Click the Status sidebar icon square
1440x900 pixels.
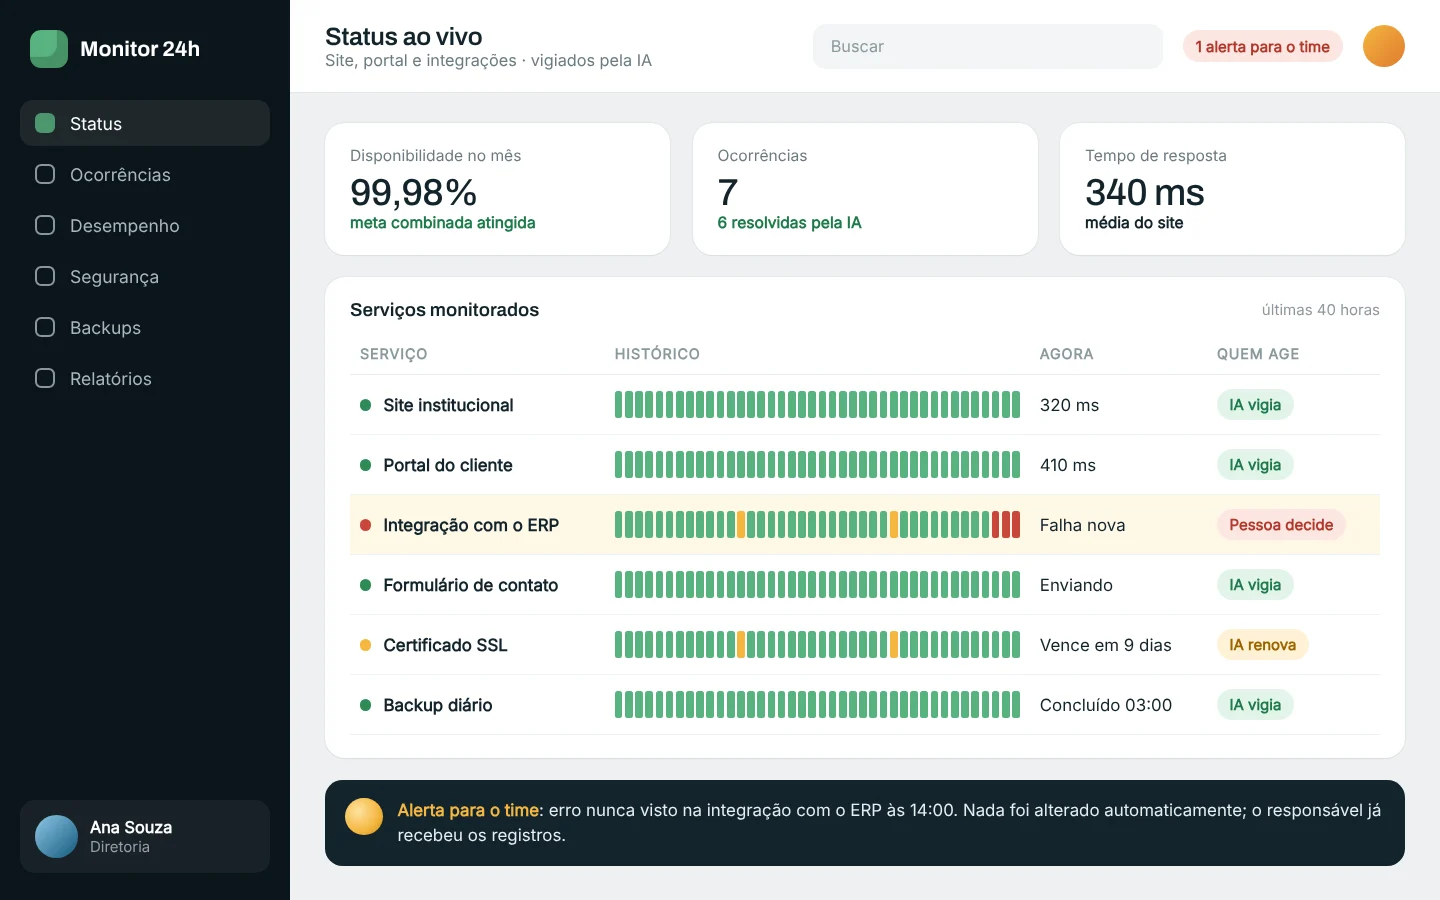coord(45,123)
